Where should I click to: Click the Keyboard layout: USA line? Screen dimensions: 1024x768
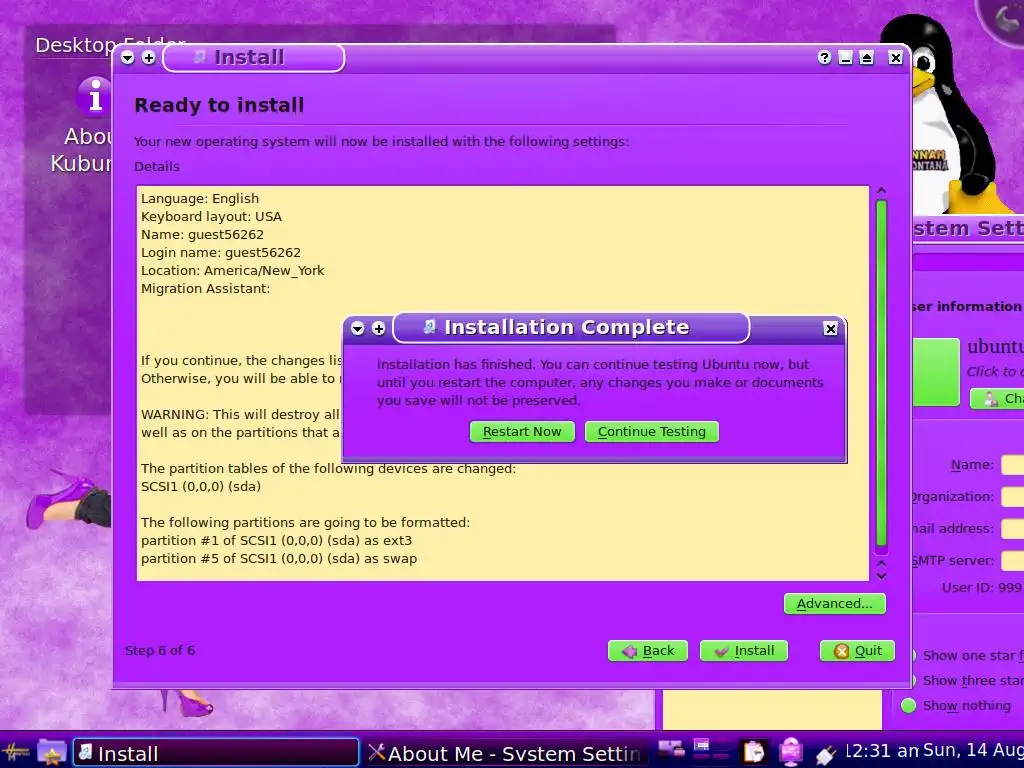click(212, 217)
